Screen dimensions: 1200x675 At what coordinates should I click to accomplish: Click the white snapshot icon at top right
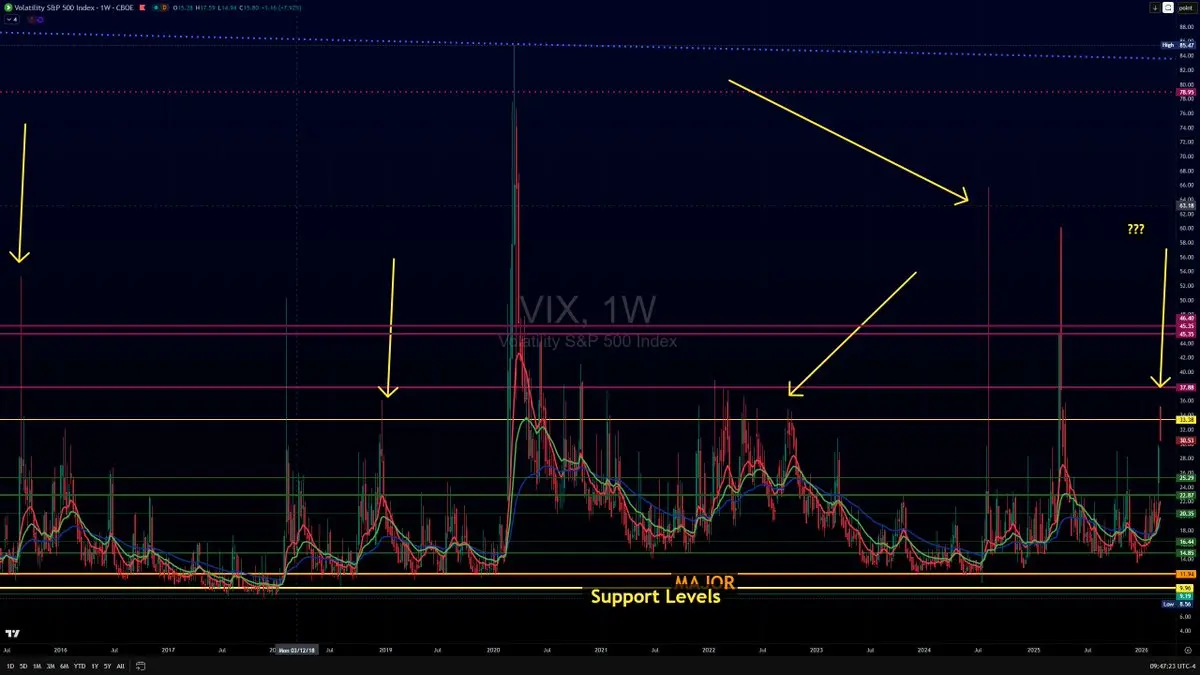[x=1168, y=8]
